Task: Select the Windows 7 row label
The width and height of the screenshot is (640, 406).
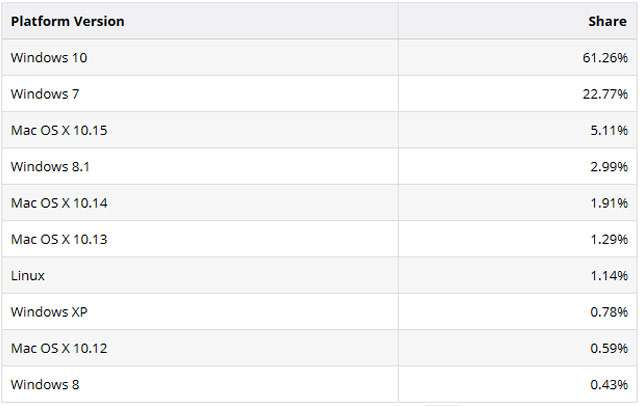Action: click(x=45, y=94)
